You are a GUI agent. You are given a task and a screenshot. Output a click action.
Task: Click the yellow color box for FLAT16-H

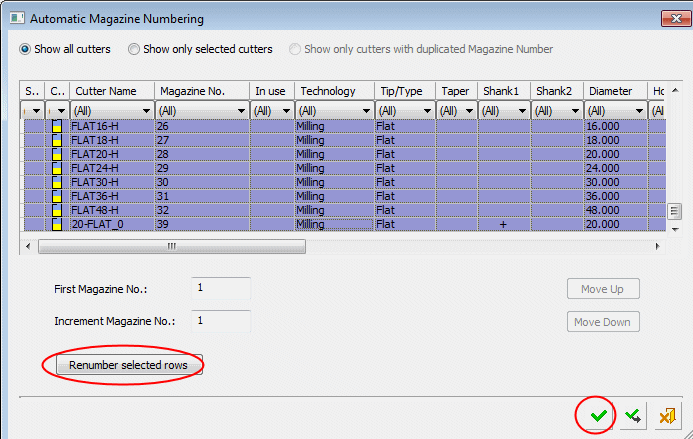(x=58, y=127)
